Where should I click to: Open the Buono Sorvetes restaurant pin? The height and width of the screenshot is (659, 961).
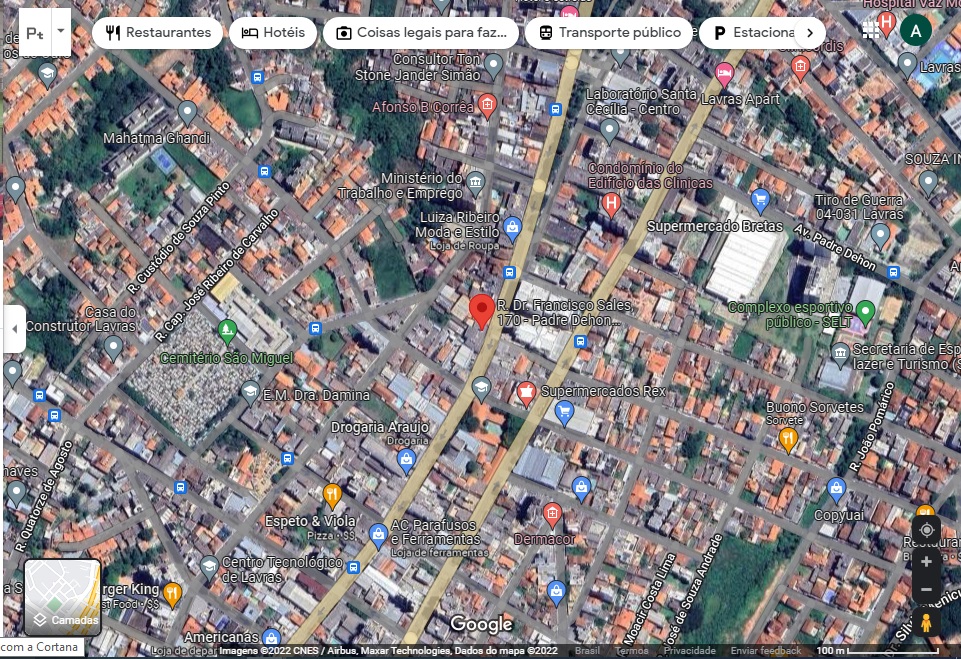point(788,440)
